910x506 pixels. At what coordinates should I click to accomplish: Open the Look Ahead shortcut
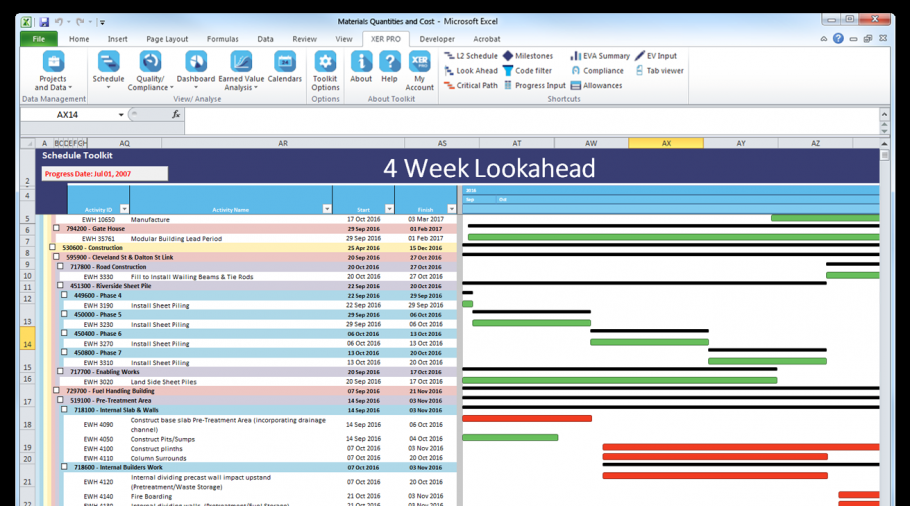click(471, 71)
